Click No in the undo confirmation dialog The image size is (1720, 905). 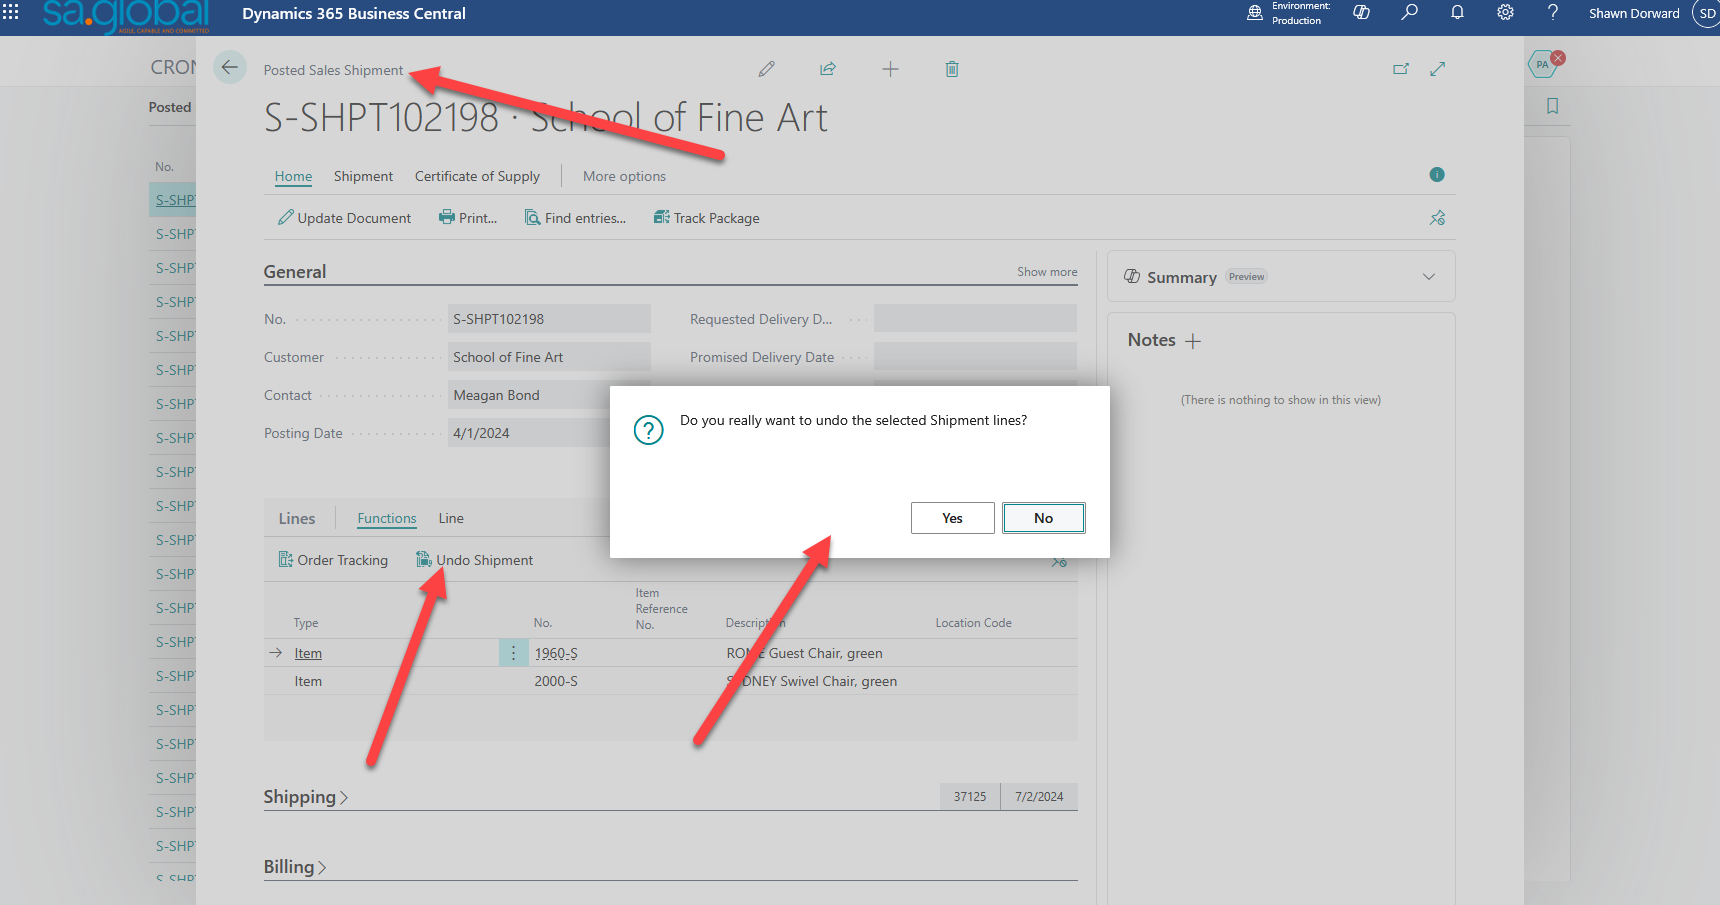point(1043,517)
